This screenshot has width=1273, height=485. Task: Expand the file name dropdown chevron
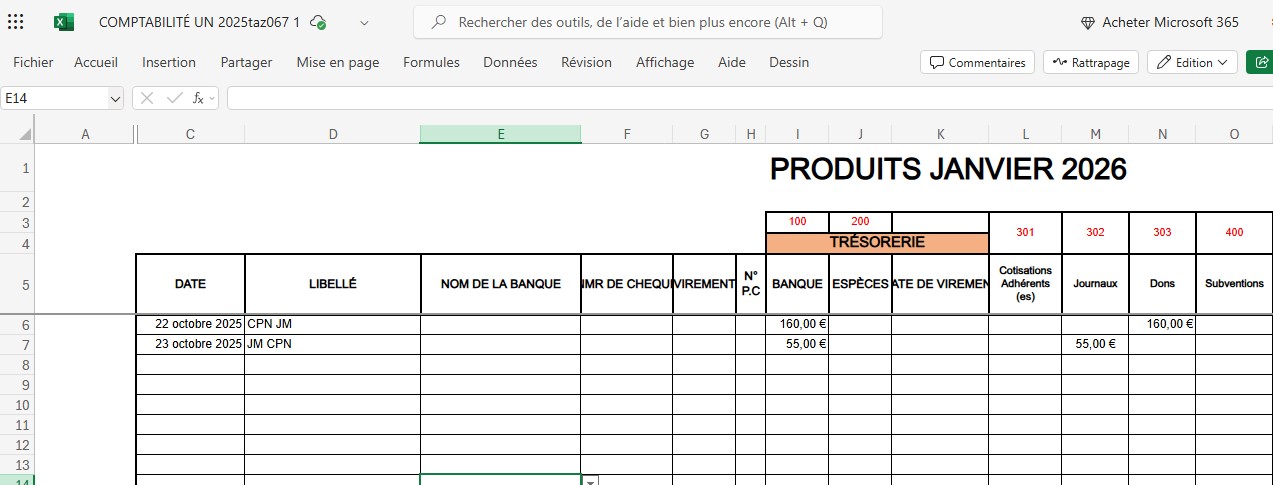[364, 22]
